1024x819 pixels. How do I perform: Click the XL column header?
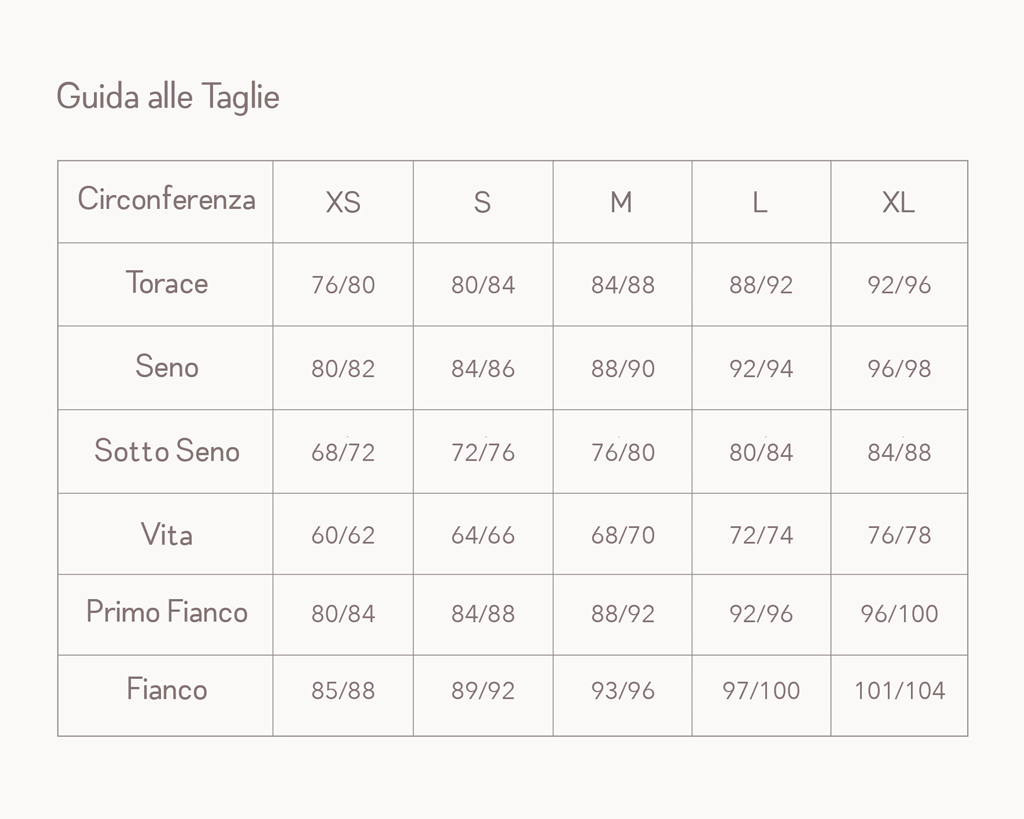898,202
